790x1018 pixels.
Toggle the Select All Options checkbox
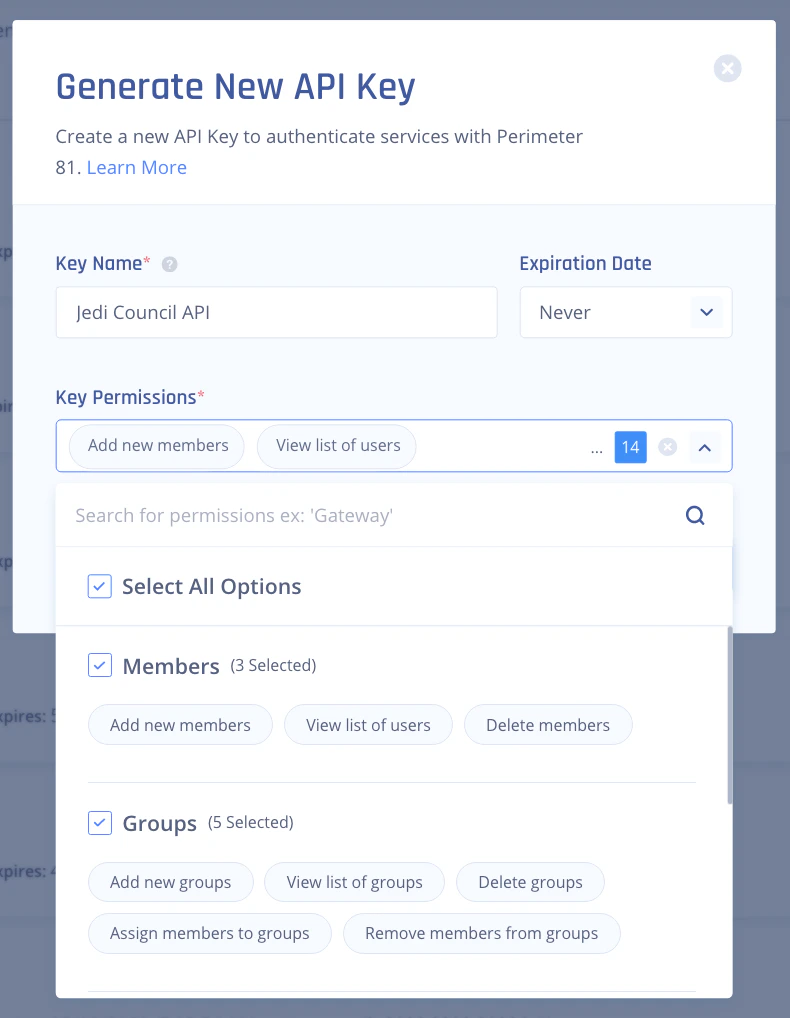(x=100, y=586)
